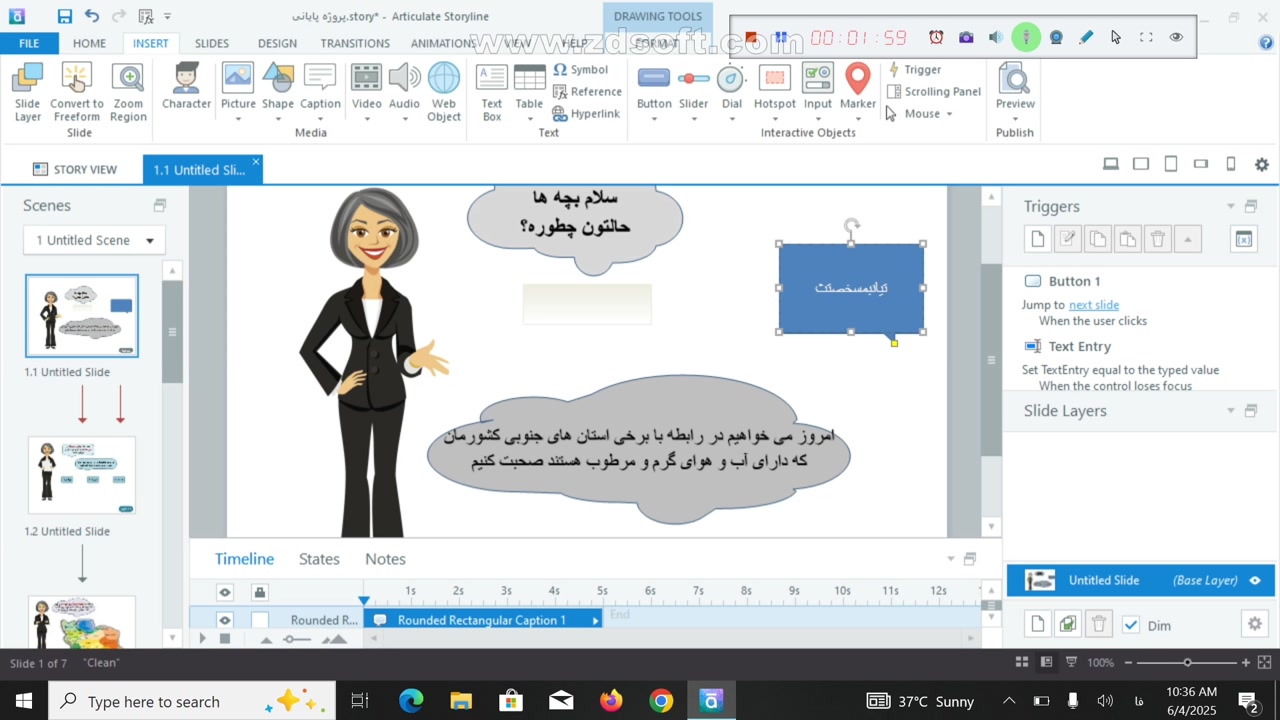This screenshot has width=1280, height=720.
Task: Open the 1 Untitled Scene dropdown
Action: coord(95,240)
